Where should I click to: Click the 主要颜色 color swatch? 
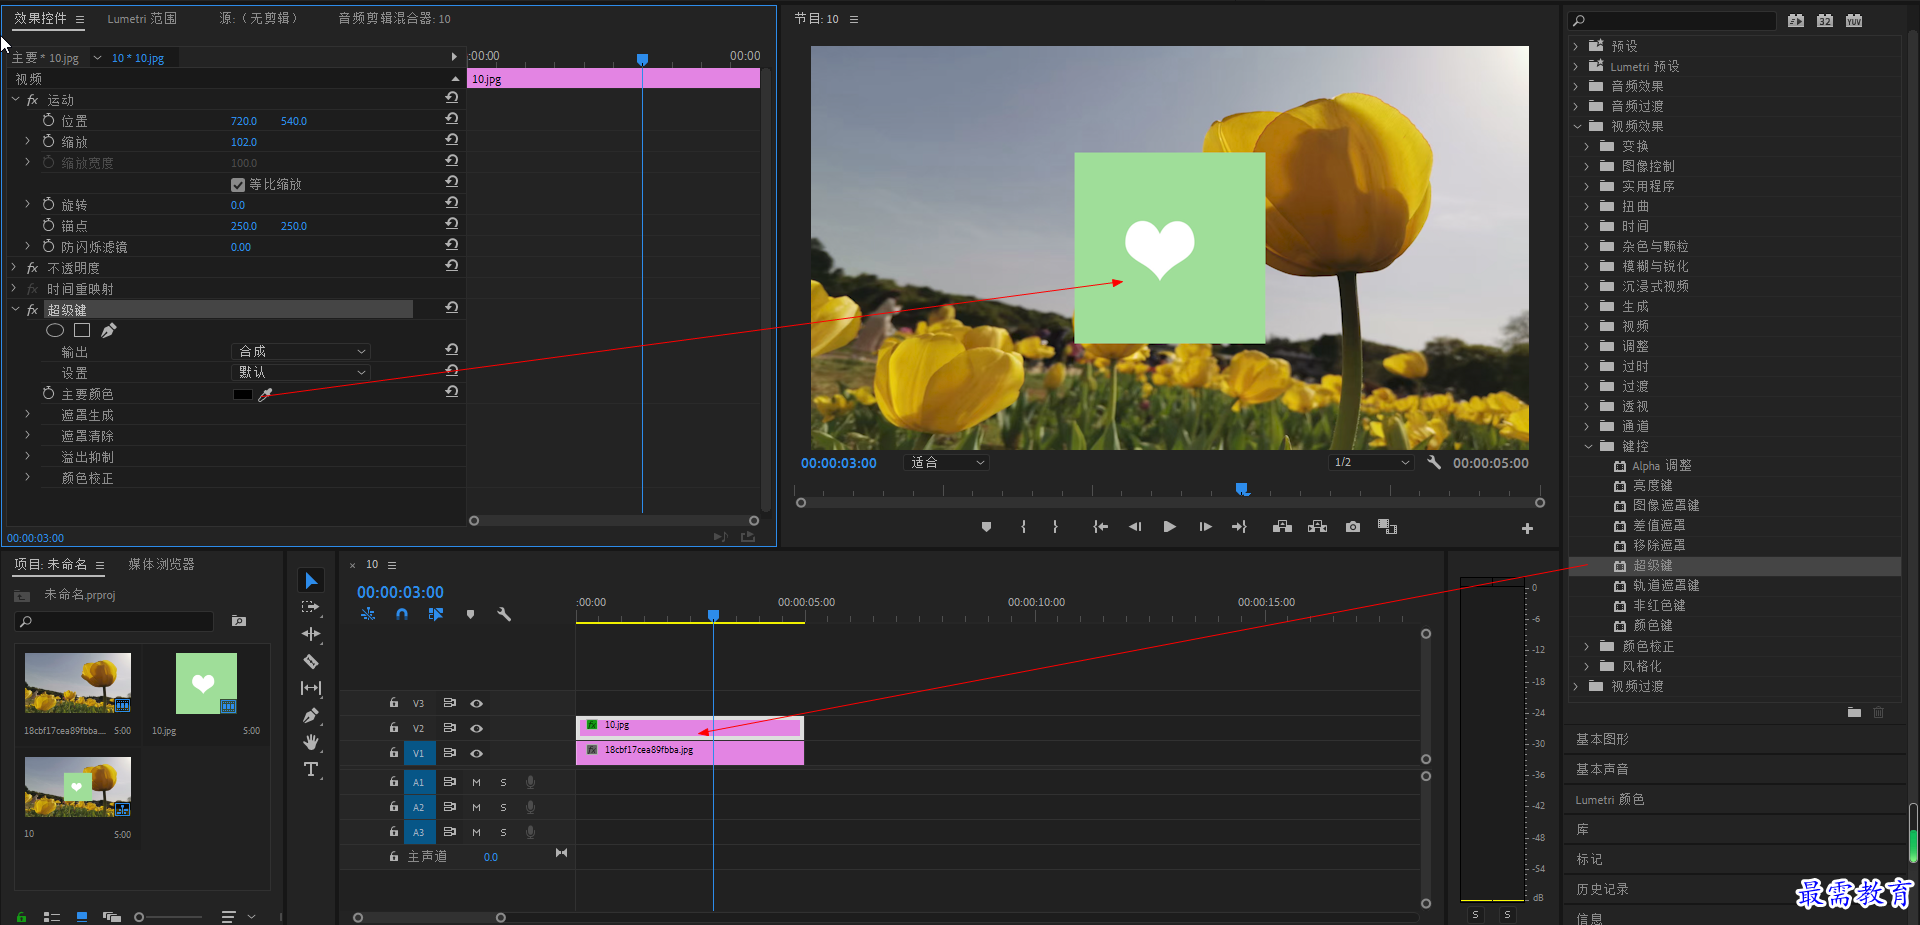(243, 395)
